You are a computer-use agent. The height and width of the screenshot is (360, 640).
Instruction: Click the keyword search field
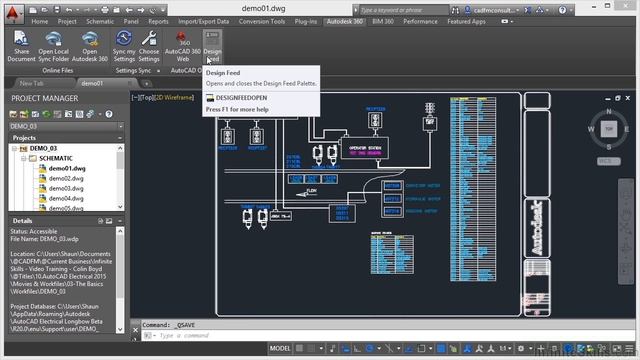tap(403, 10)
